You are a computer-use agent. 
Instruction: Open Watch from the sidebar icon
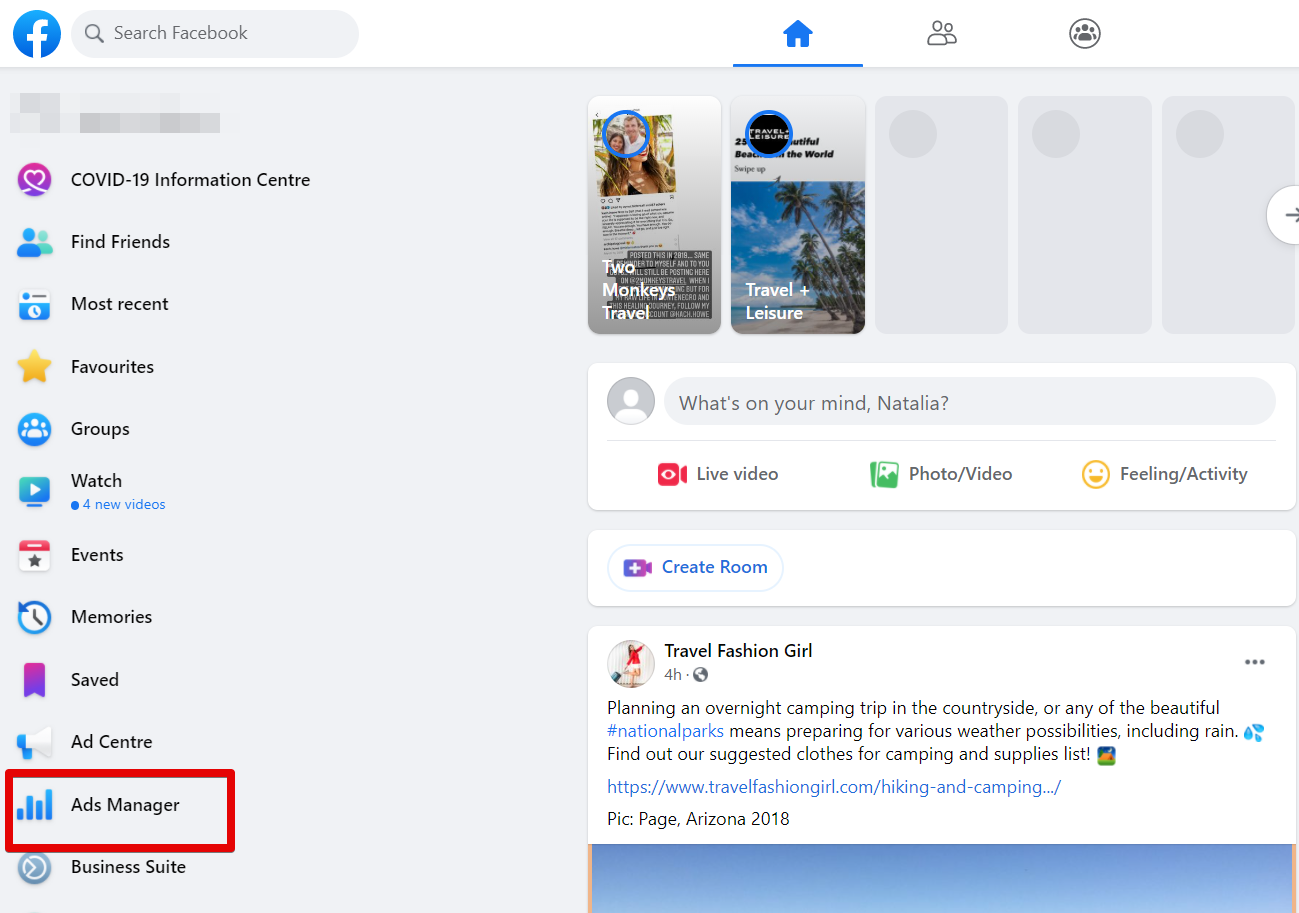pyautogui.click(x=34, y=491)
